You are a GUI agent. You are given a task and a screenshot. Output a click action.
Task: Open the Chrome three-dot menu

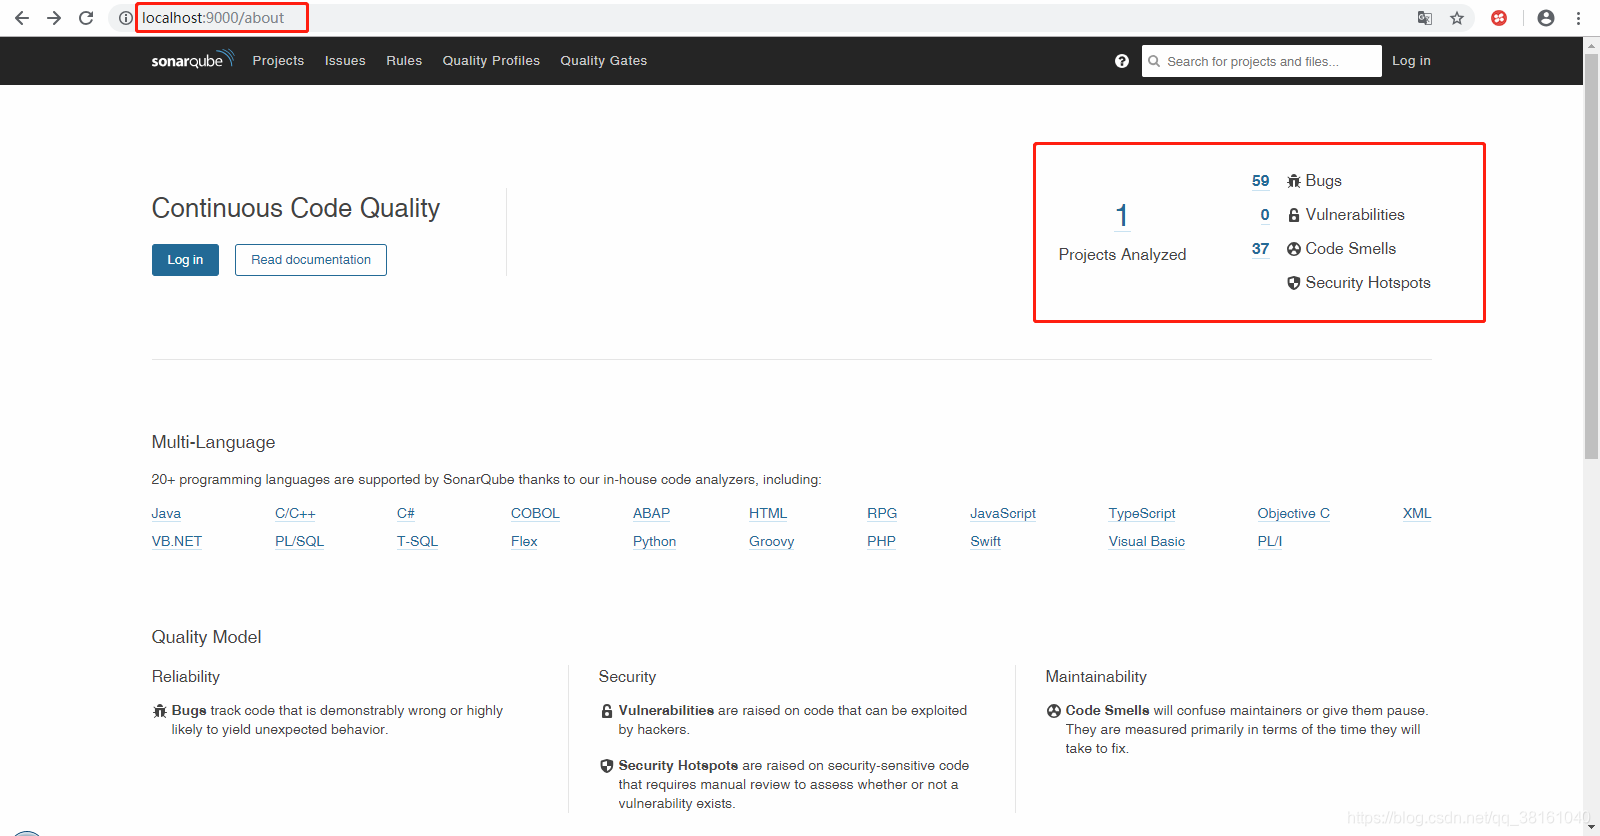tap(1578, 18)
